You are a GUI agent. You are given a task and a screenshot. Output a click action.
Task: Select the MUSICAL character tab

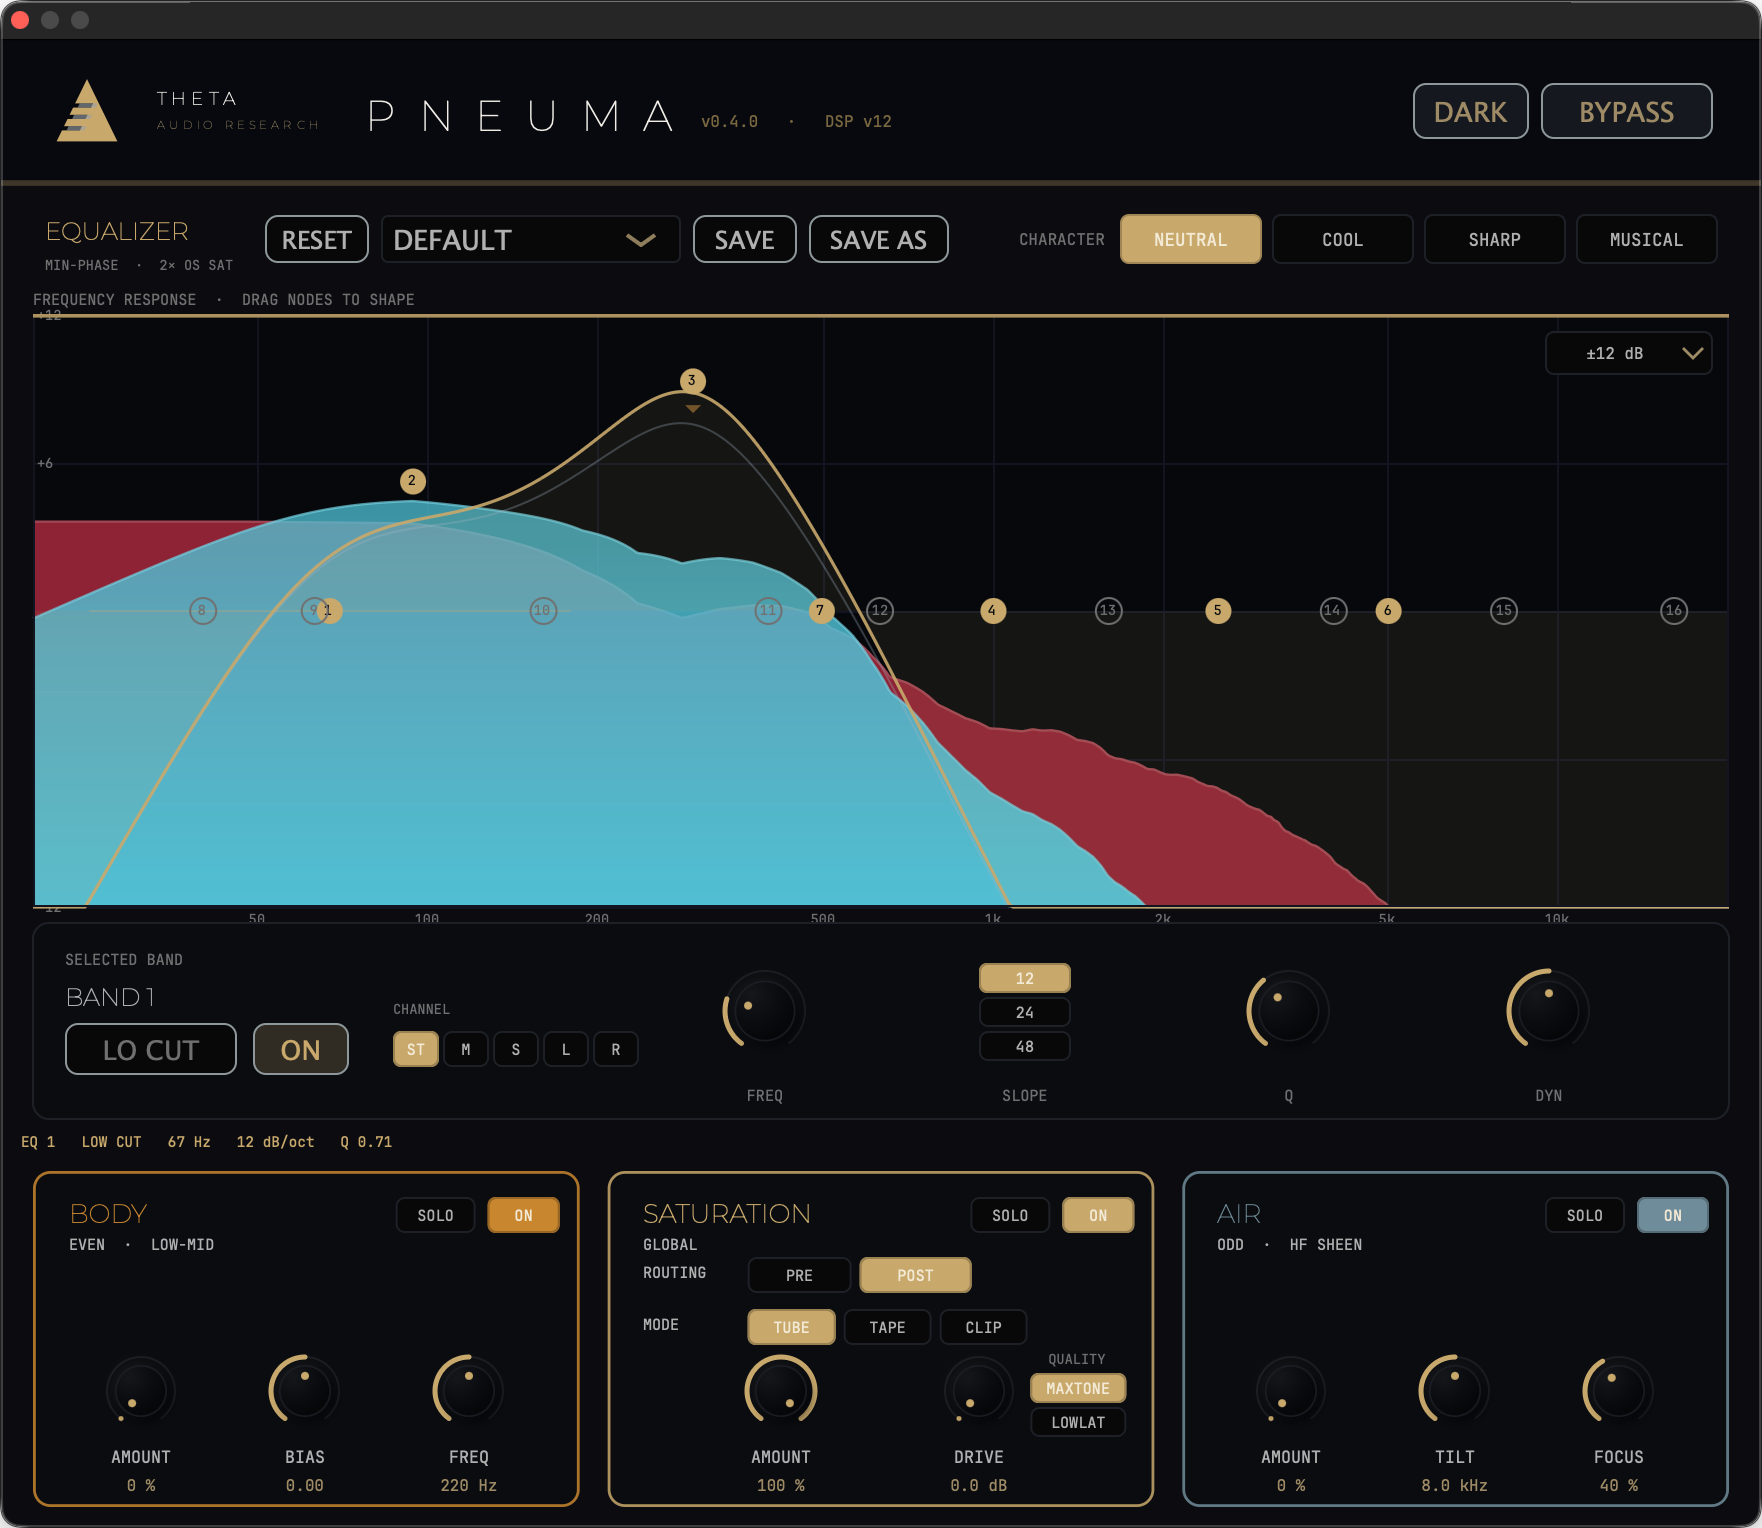pos(1646,239)
